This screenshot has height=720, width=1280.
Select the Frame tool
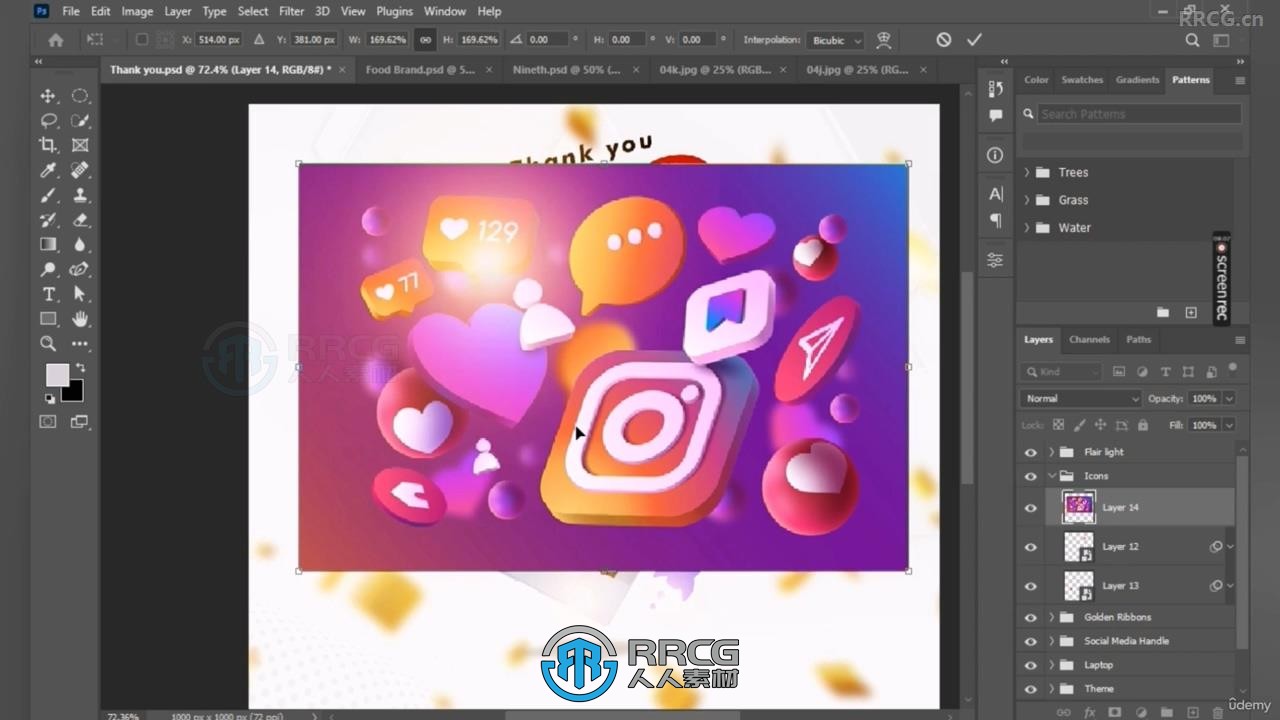(x=80, y=145)
